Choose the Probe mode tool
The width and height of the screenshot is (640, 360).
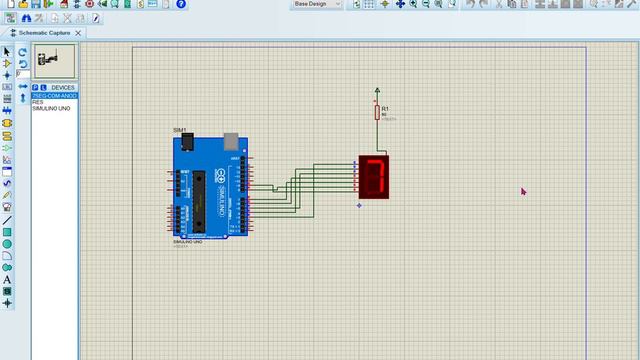7,195
